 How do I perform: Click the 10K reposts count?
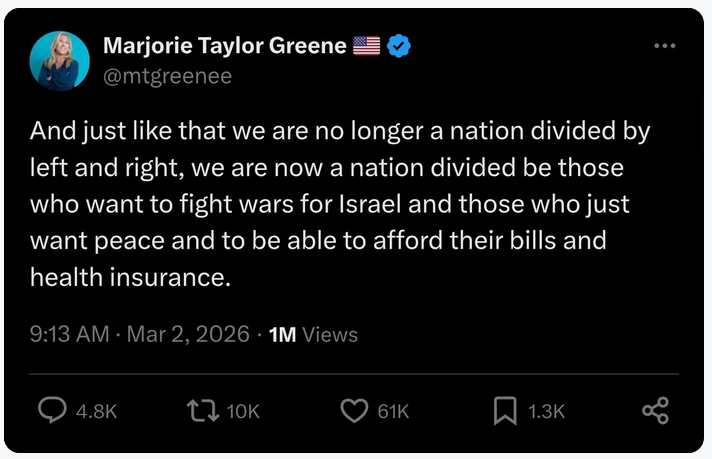pyautogui.click(x=243, y=412)
